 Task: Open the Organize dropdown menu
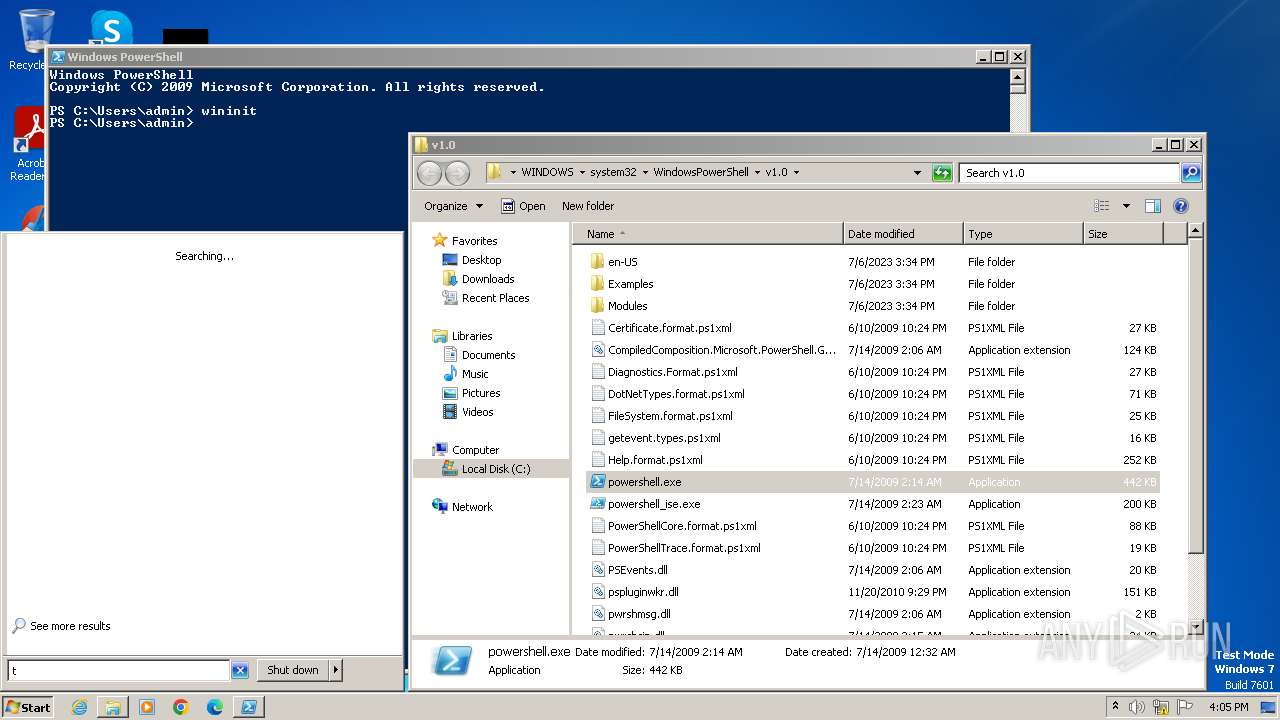pyautogui.click(x=453, y=206)
